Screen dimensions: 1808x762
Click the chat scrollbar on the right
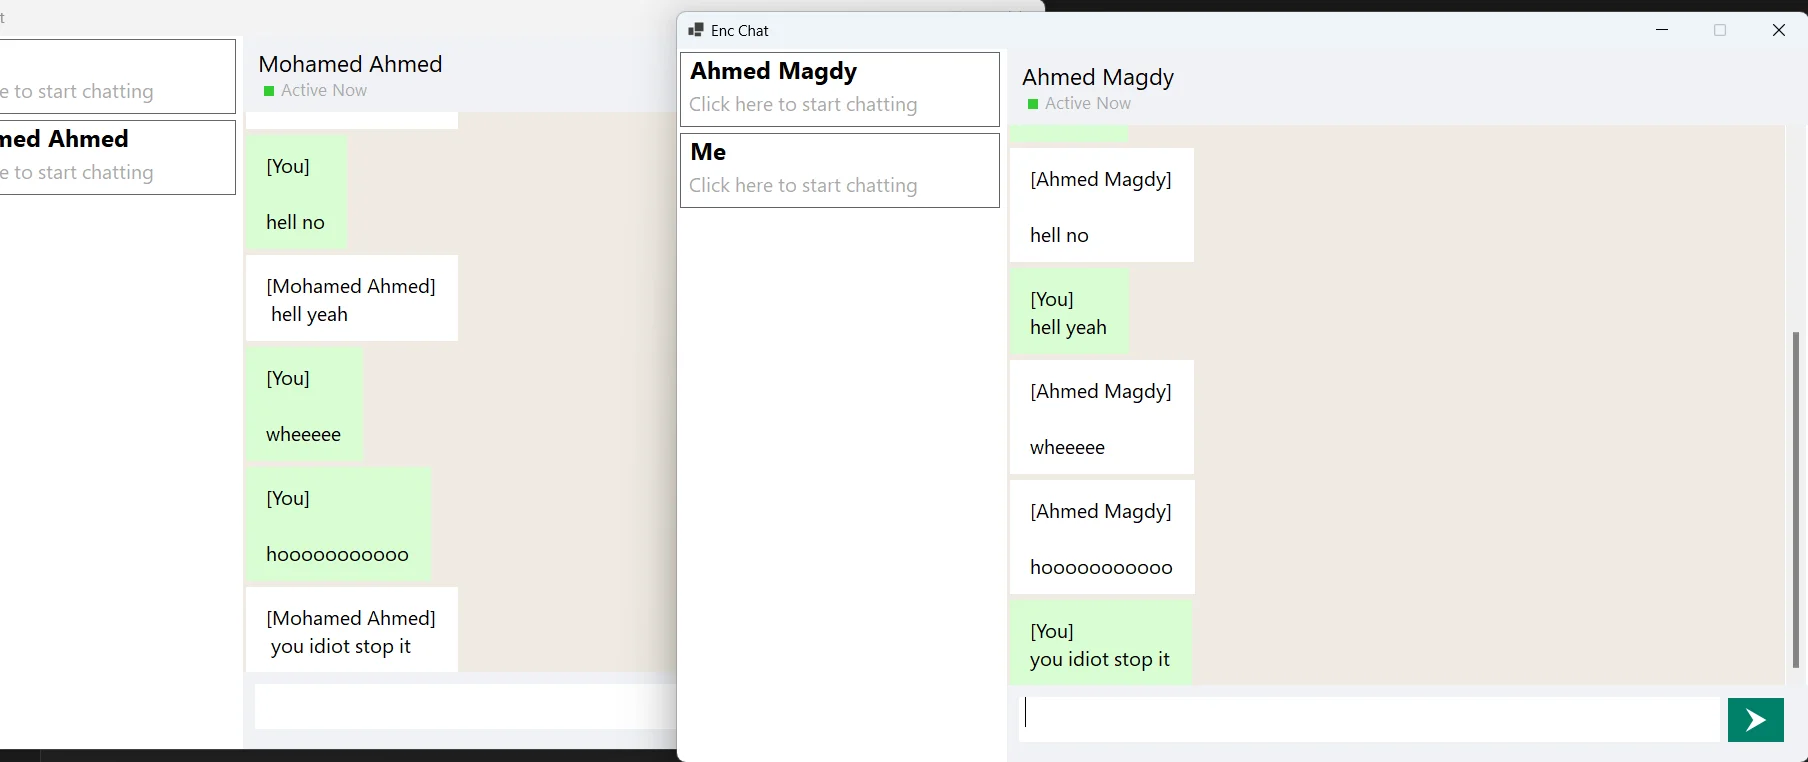point(1795,500)
